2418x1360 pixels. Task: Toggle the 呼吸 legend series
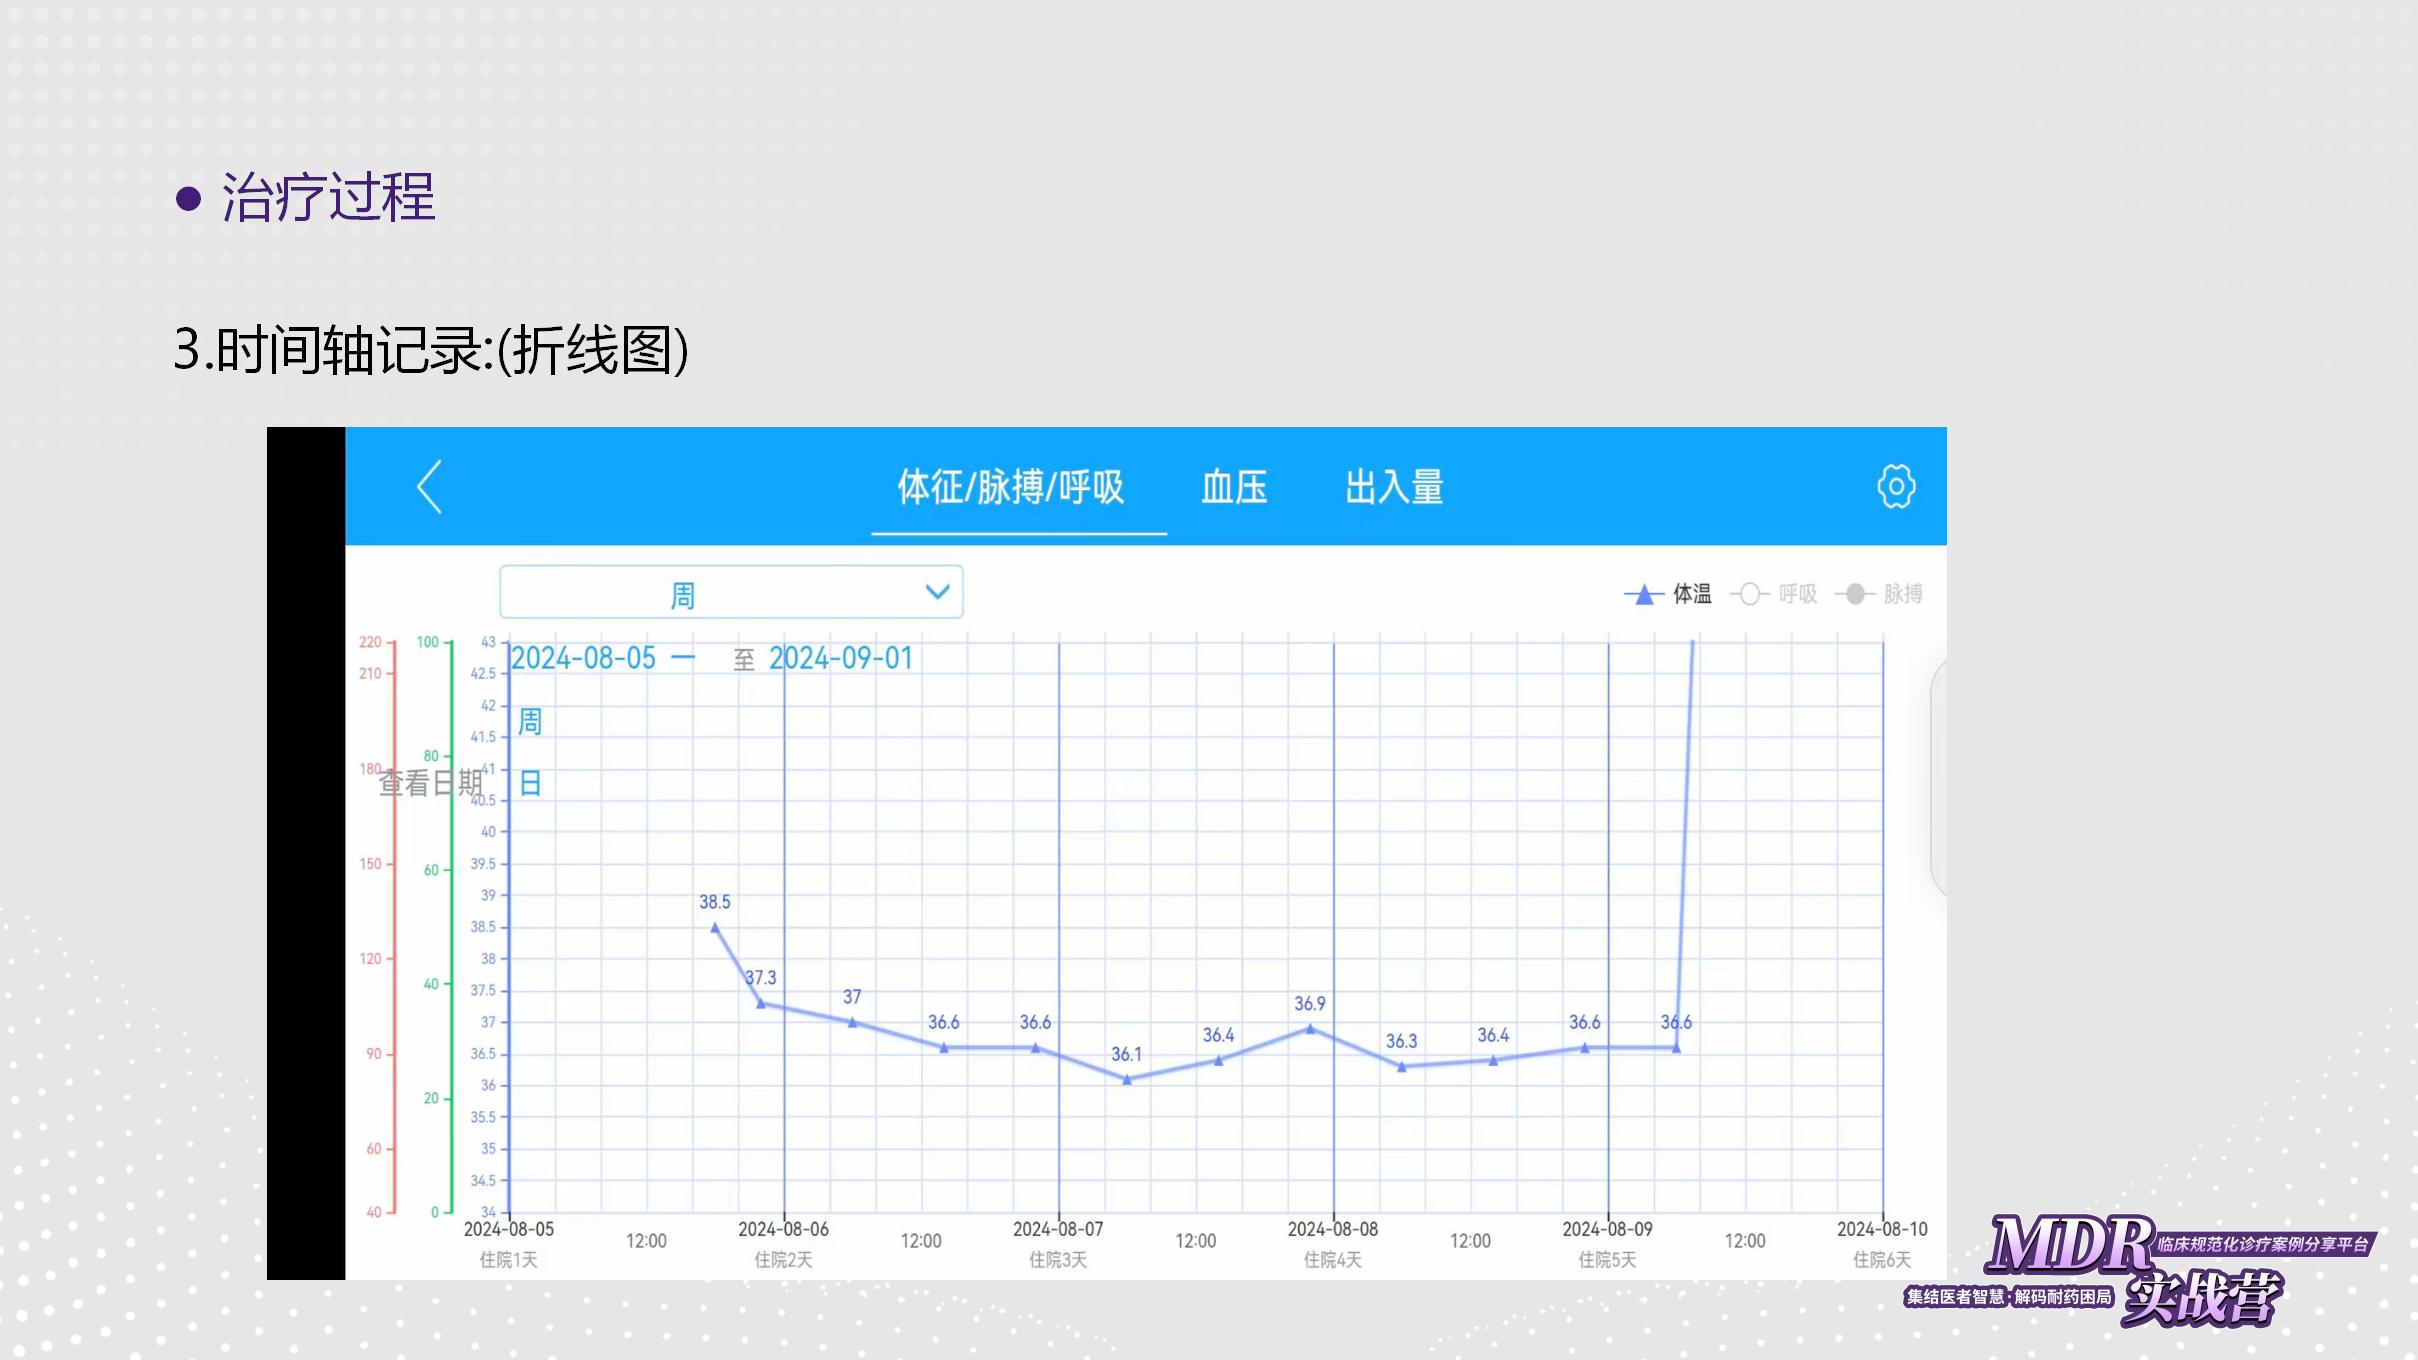1775,594
